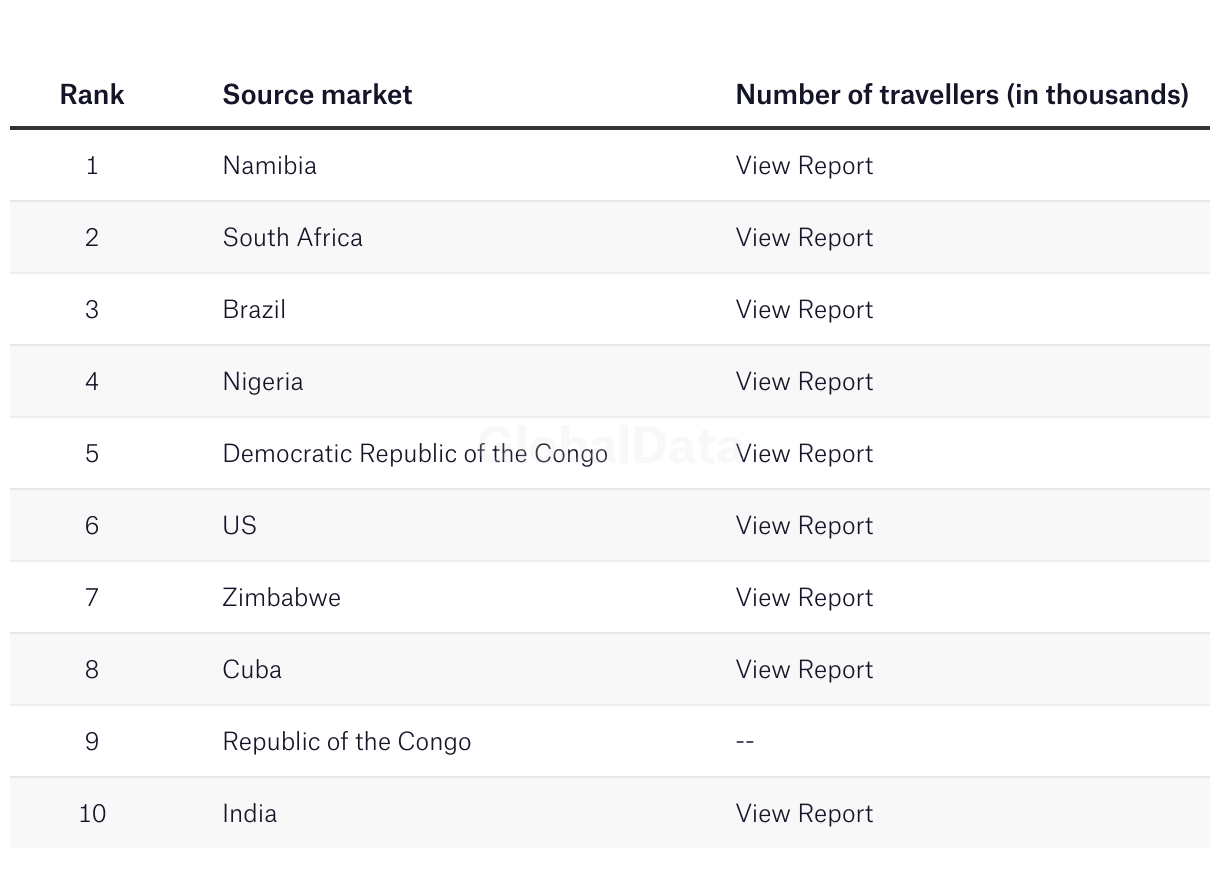Select View Report next to Cuba
1220x890 pixels.
pyautogui.click(x=804, y=669)
